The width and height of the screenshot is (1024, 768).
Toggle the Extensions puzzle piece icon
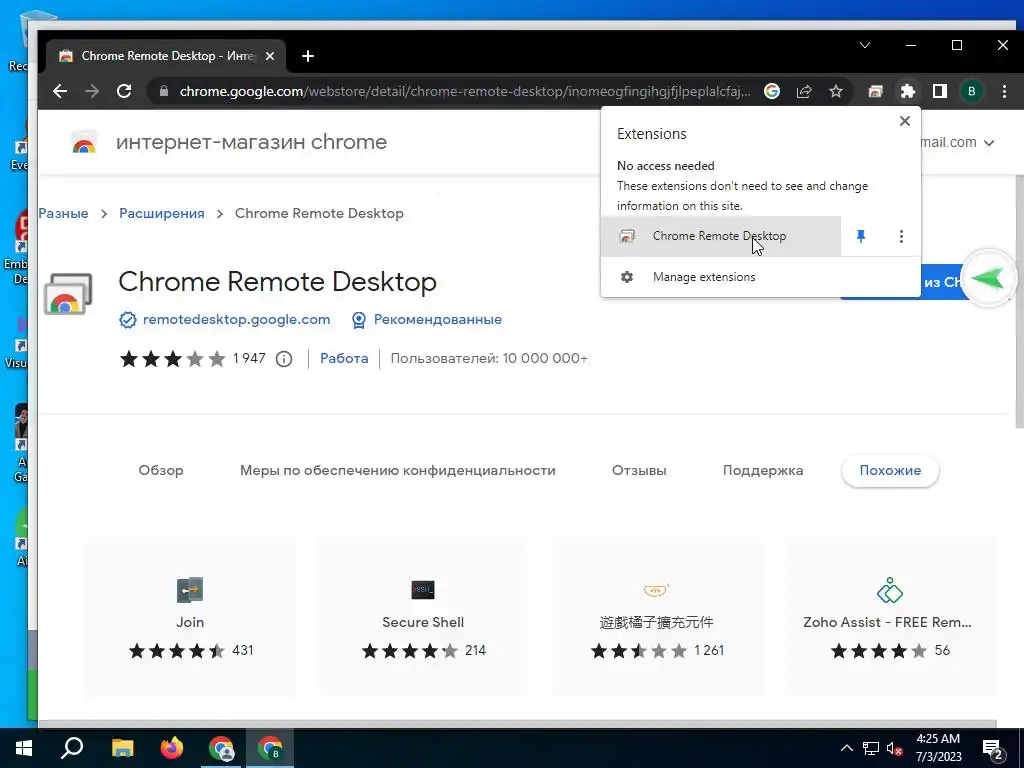[908, 91]
